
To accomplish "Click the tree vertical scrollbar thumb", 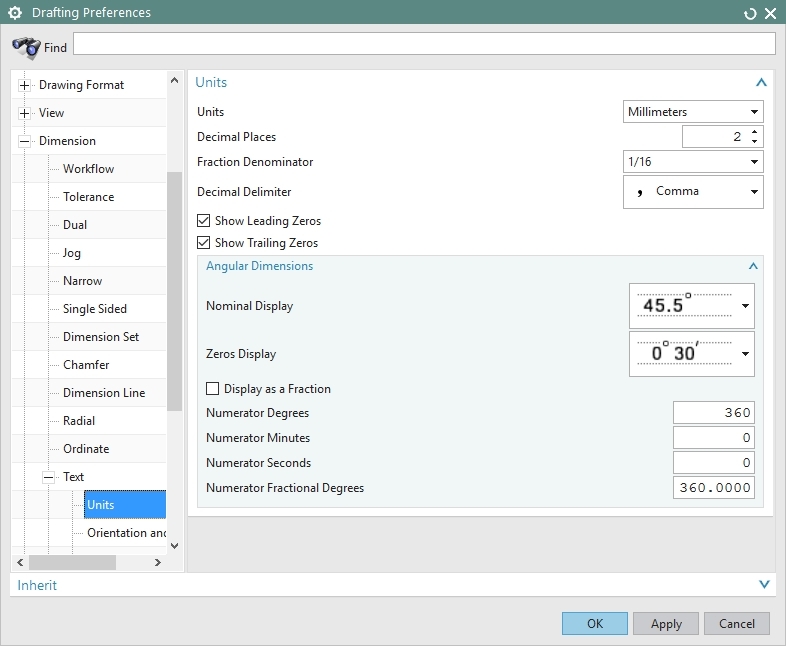I will [174, 291].
